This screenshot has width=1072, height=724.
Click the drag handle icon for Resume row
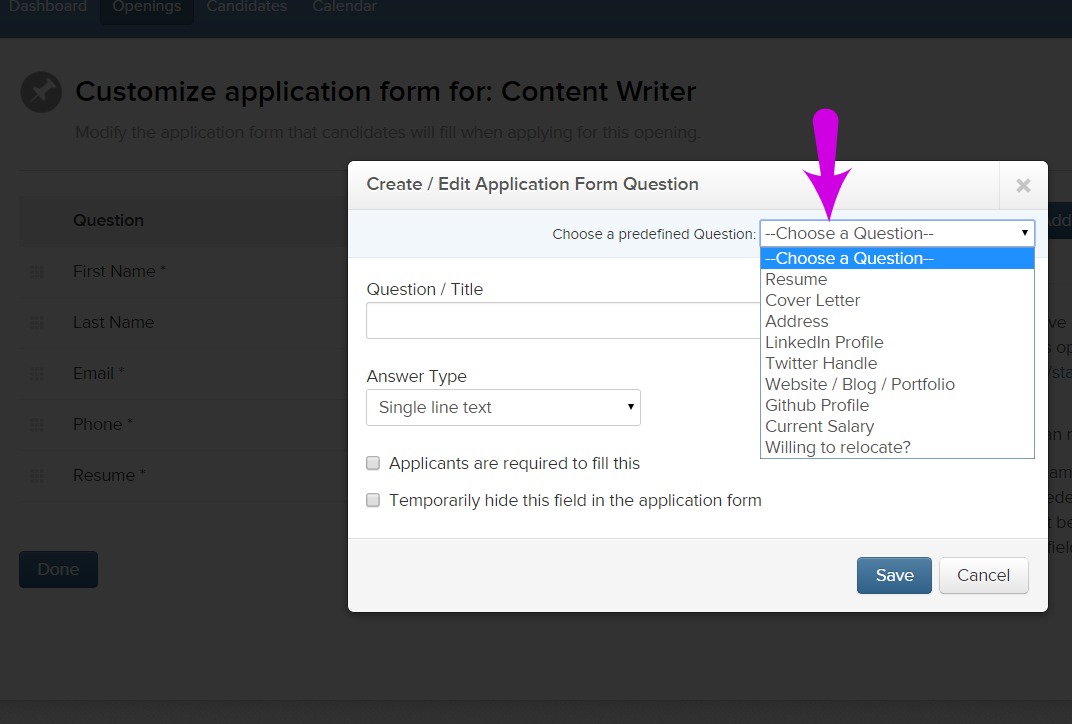pyautogui.click(x=37, y=476)
